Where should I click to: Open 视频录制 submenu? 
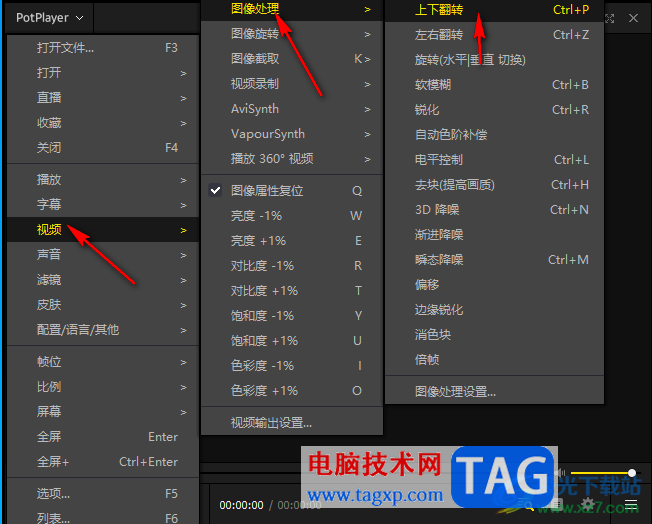[292, 84]
